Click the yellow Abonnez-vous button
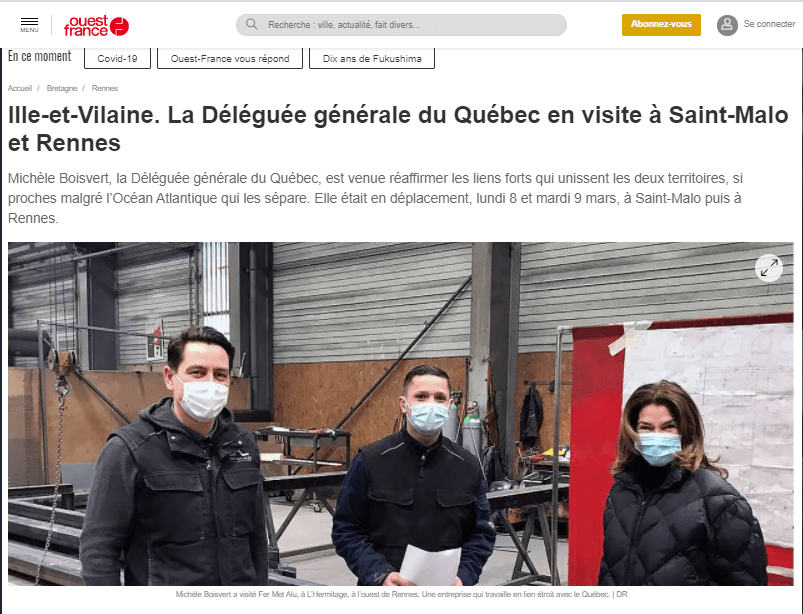The width and height of the screenshot is (803, 614). 661,25
